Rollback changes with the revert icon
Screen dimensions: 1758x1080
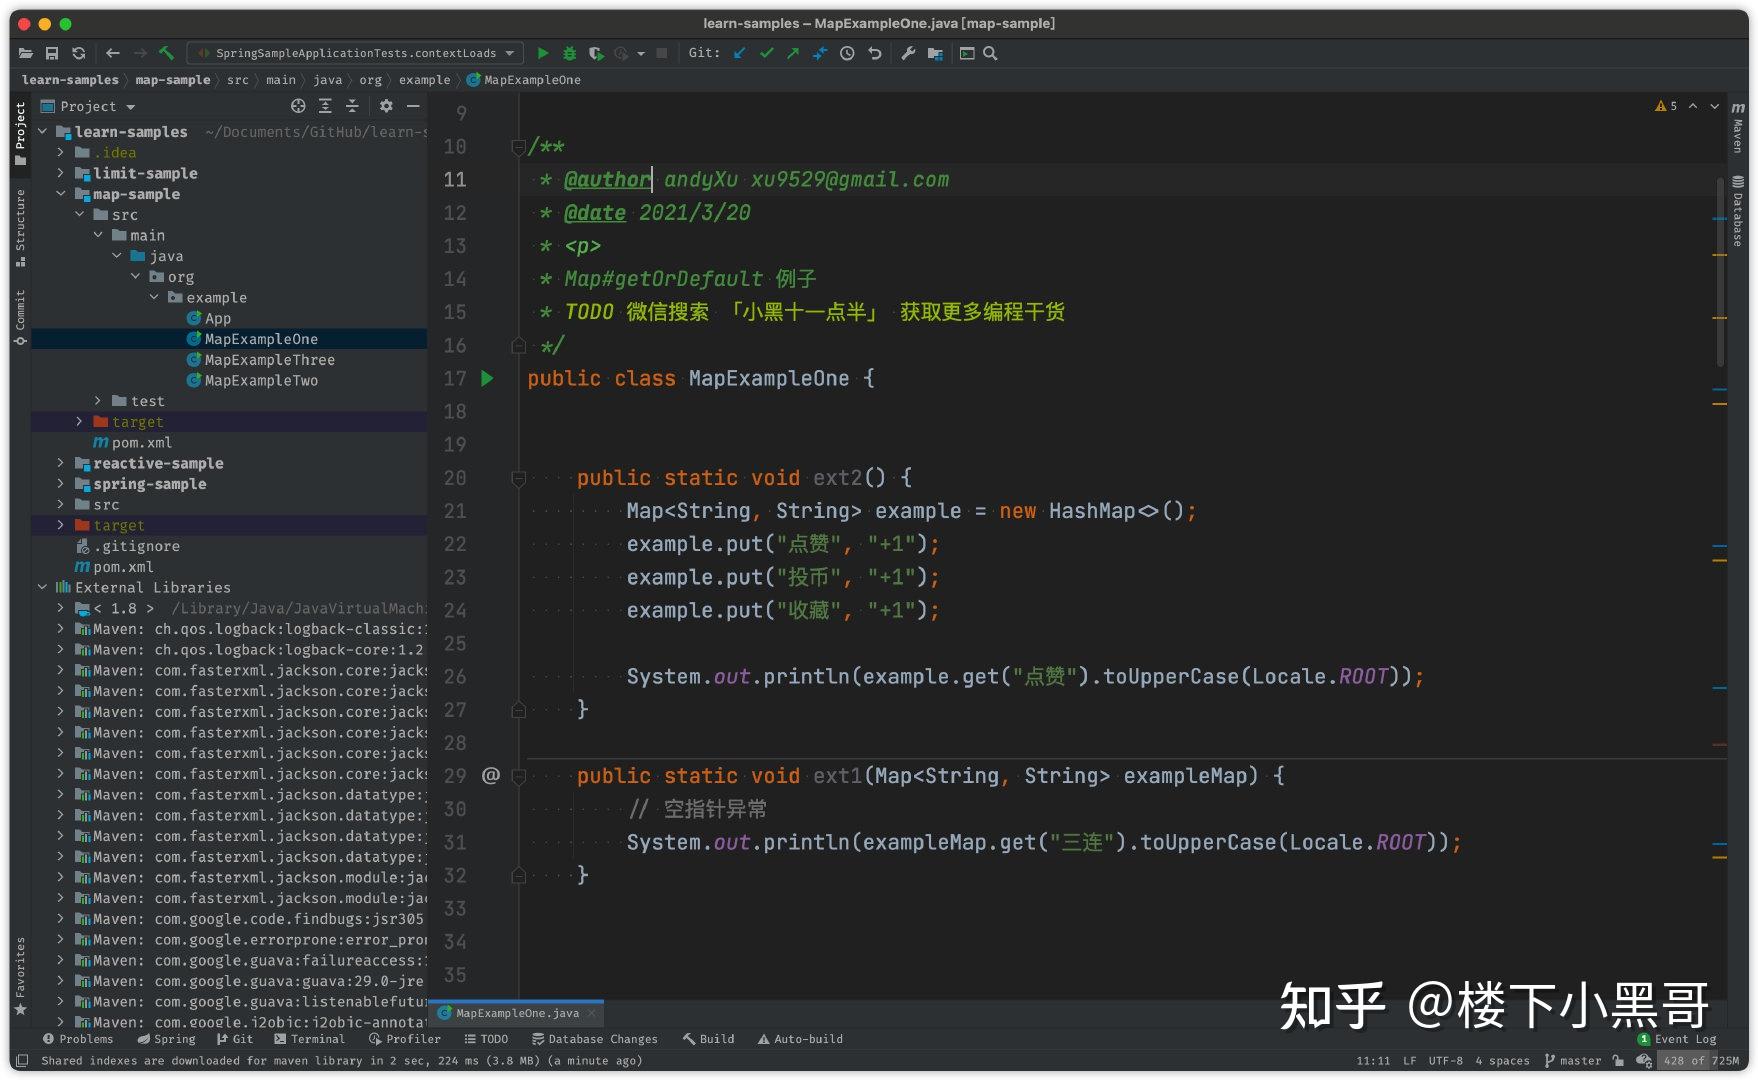pyautogui.click(x=874, y=53)
